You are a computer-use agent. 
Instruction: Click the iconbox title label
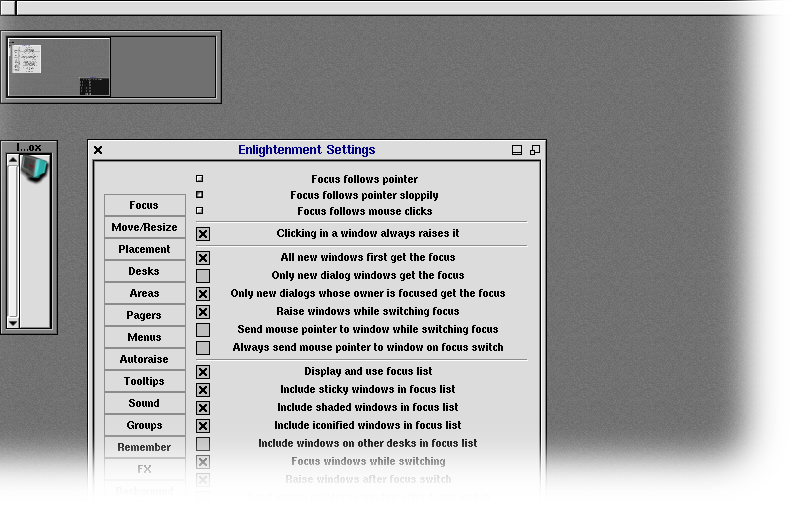[29, 149]
